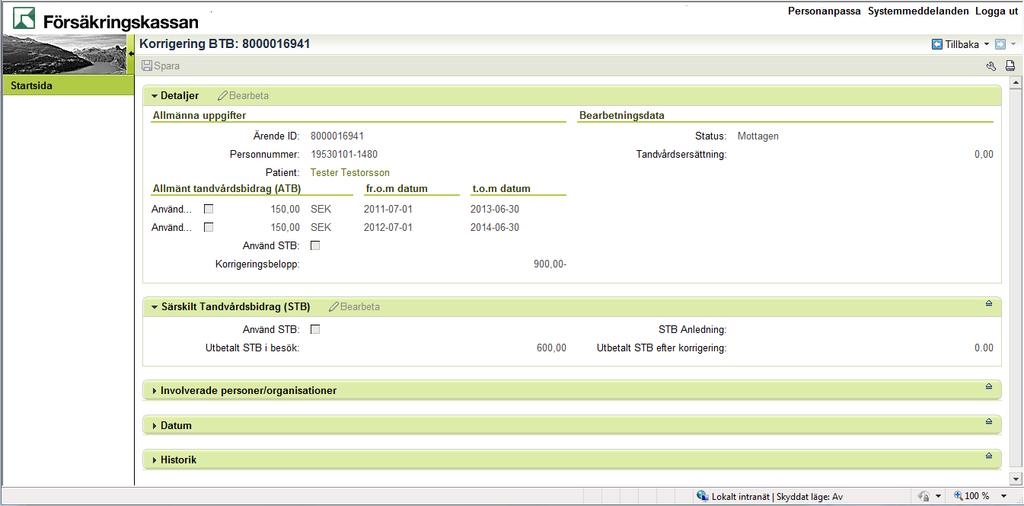1024x506 pixels.
Task: Click the fr.o.m datum column header
Action: click(x=397, y=189)
